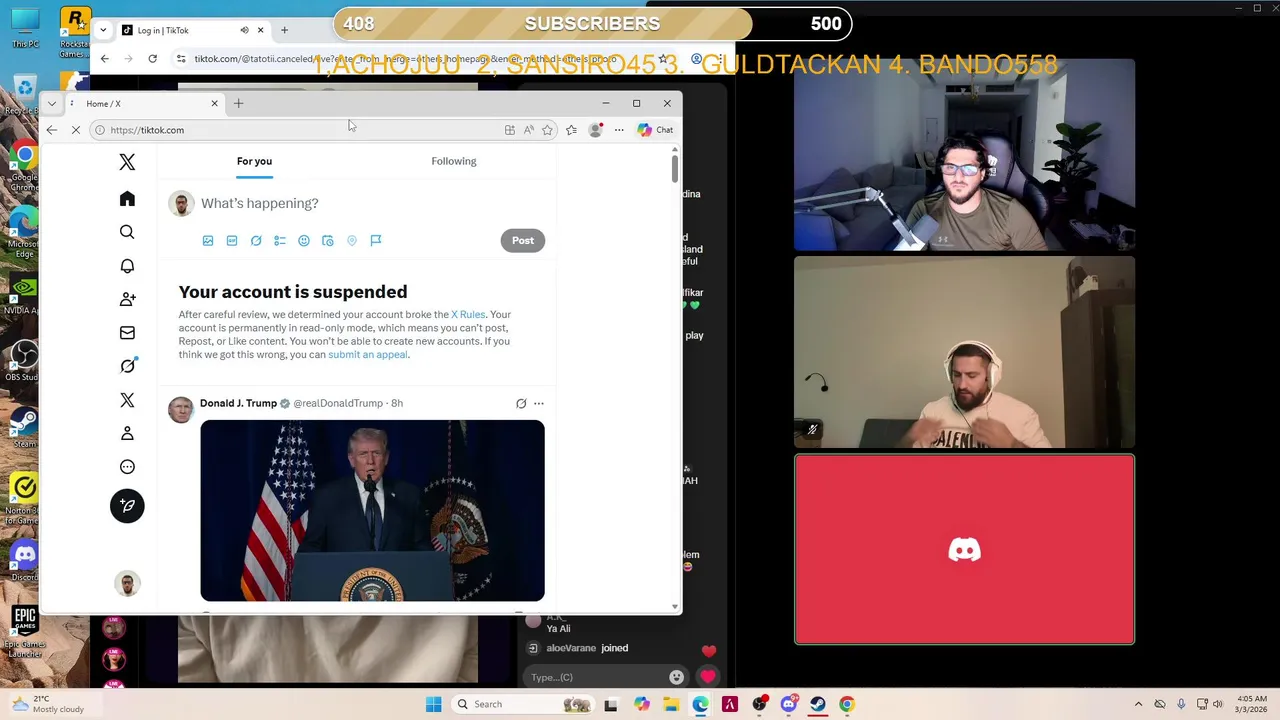Screen dimensions: 1280x720
Task: Add media image icon in composer
Action: pyautogui.click(x=208, y=241)
